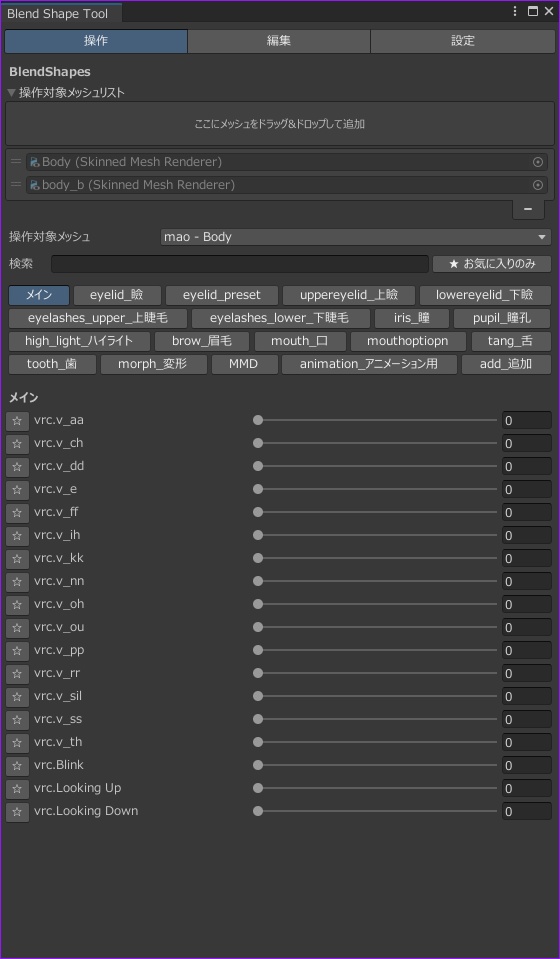
Task: Toggle お気に入りのみ favorites-only filter
Action: (492, 264)
